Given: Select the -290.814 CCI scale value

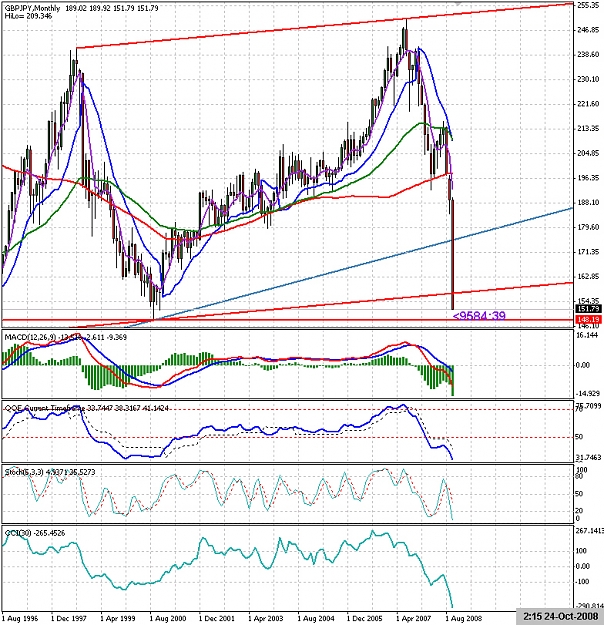Looking at the screenshot, I should click(x=589, y=605).
